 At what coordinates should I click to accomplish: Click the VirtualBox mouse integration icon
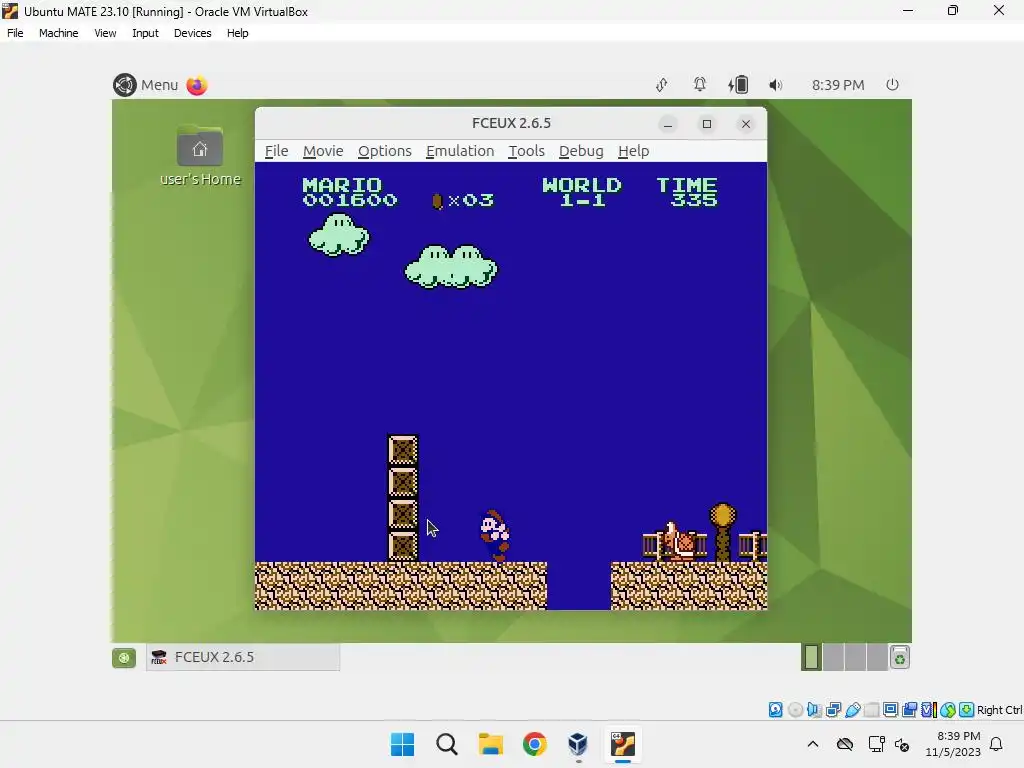coord(948,710)
